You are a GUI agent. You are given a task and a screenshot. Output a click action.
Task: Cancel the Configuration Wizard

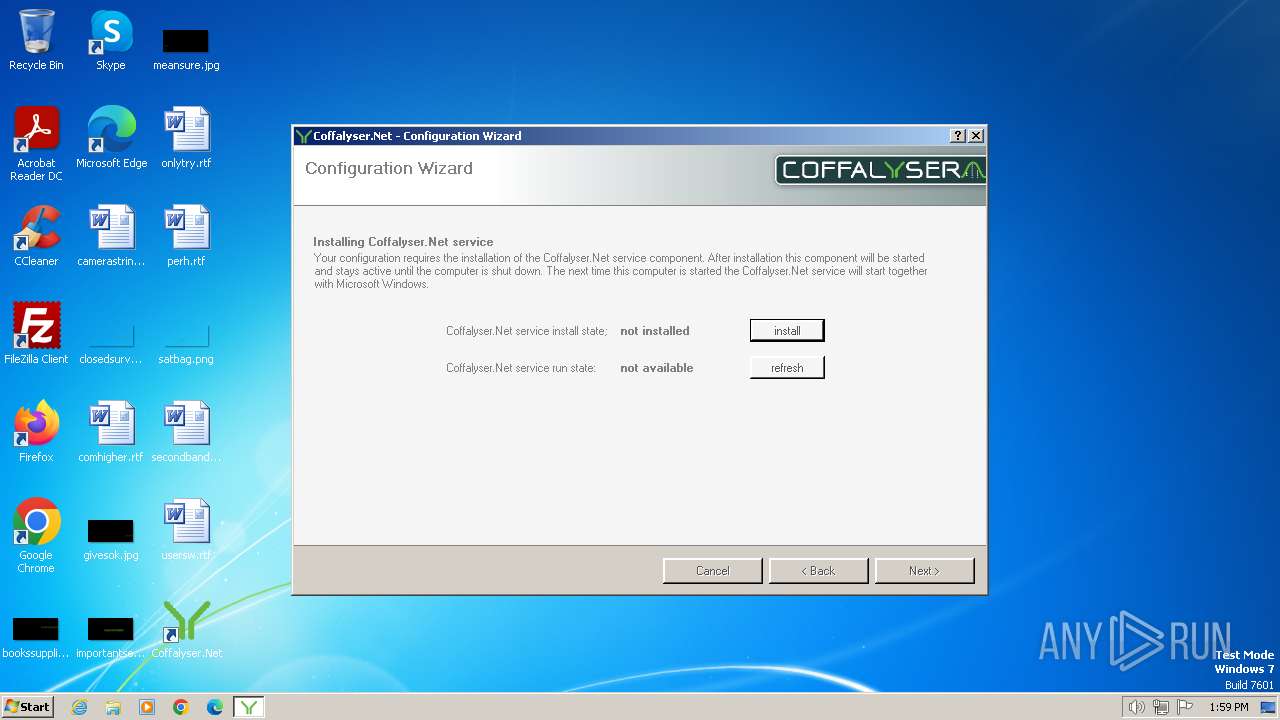713,571
